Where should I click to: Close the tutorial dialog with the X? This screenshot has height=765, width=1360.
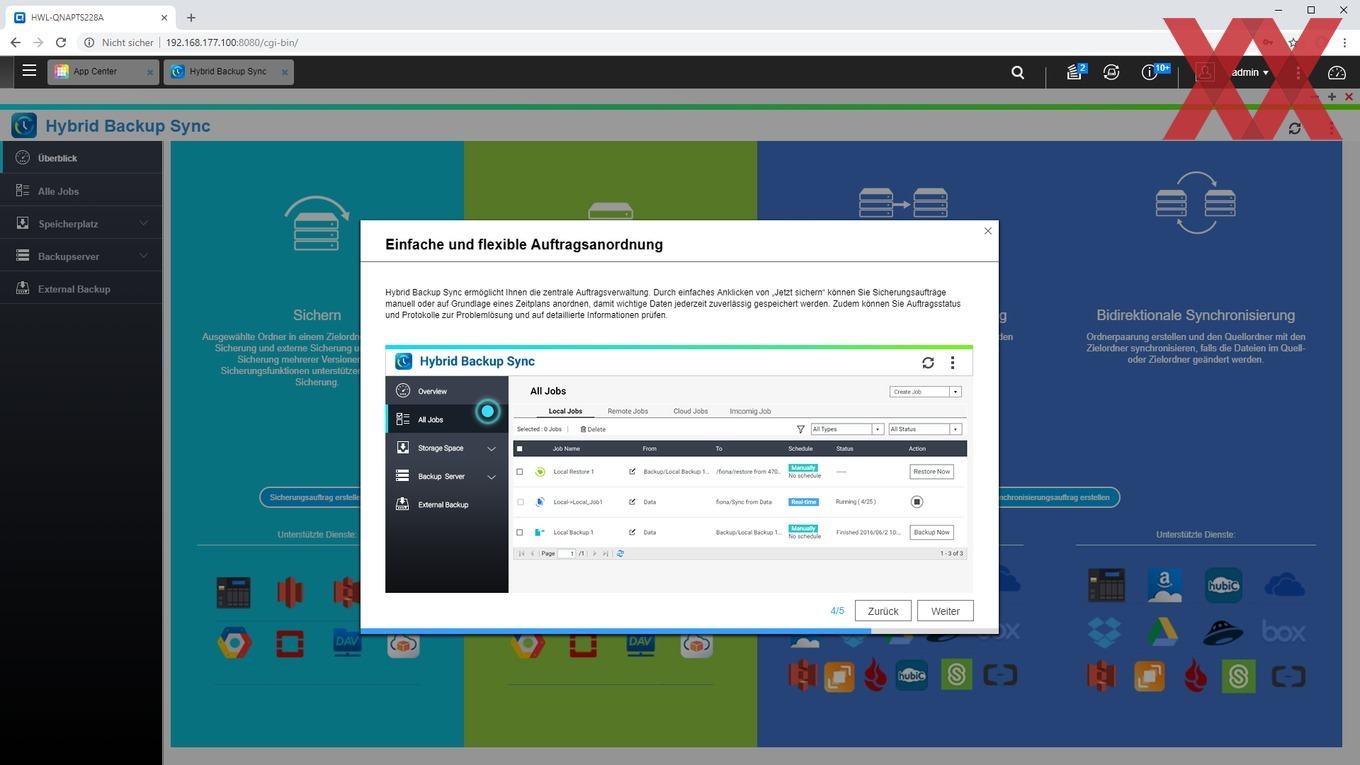click(x=988, y=231)
